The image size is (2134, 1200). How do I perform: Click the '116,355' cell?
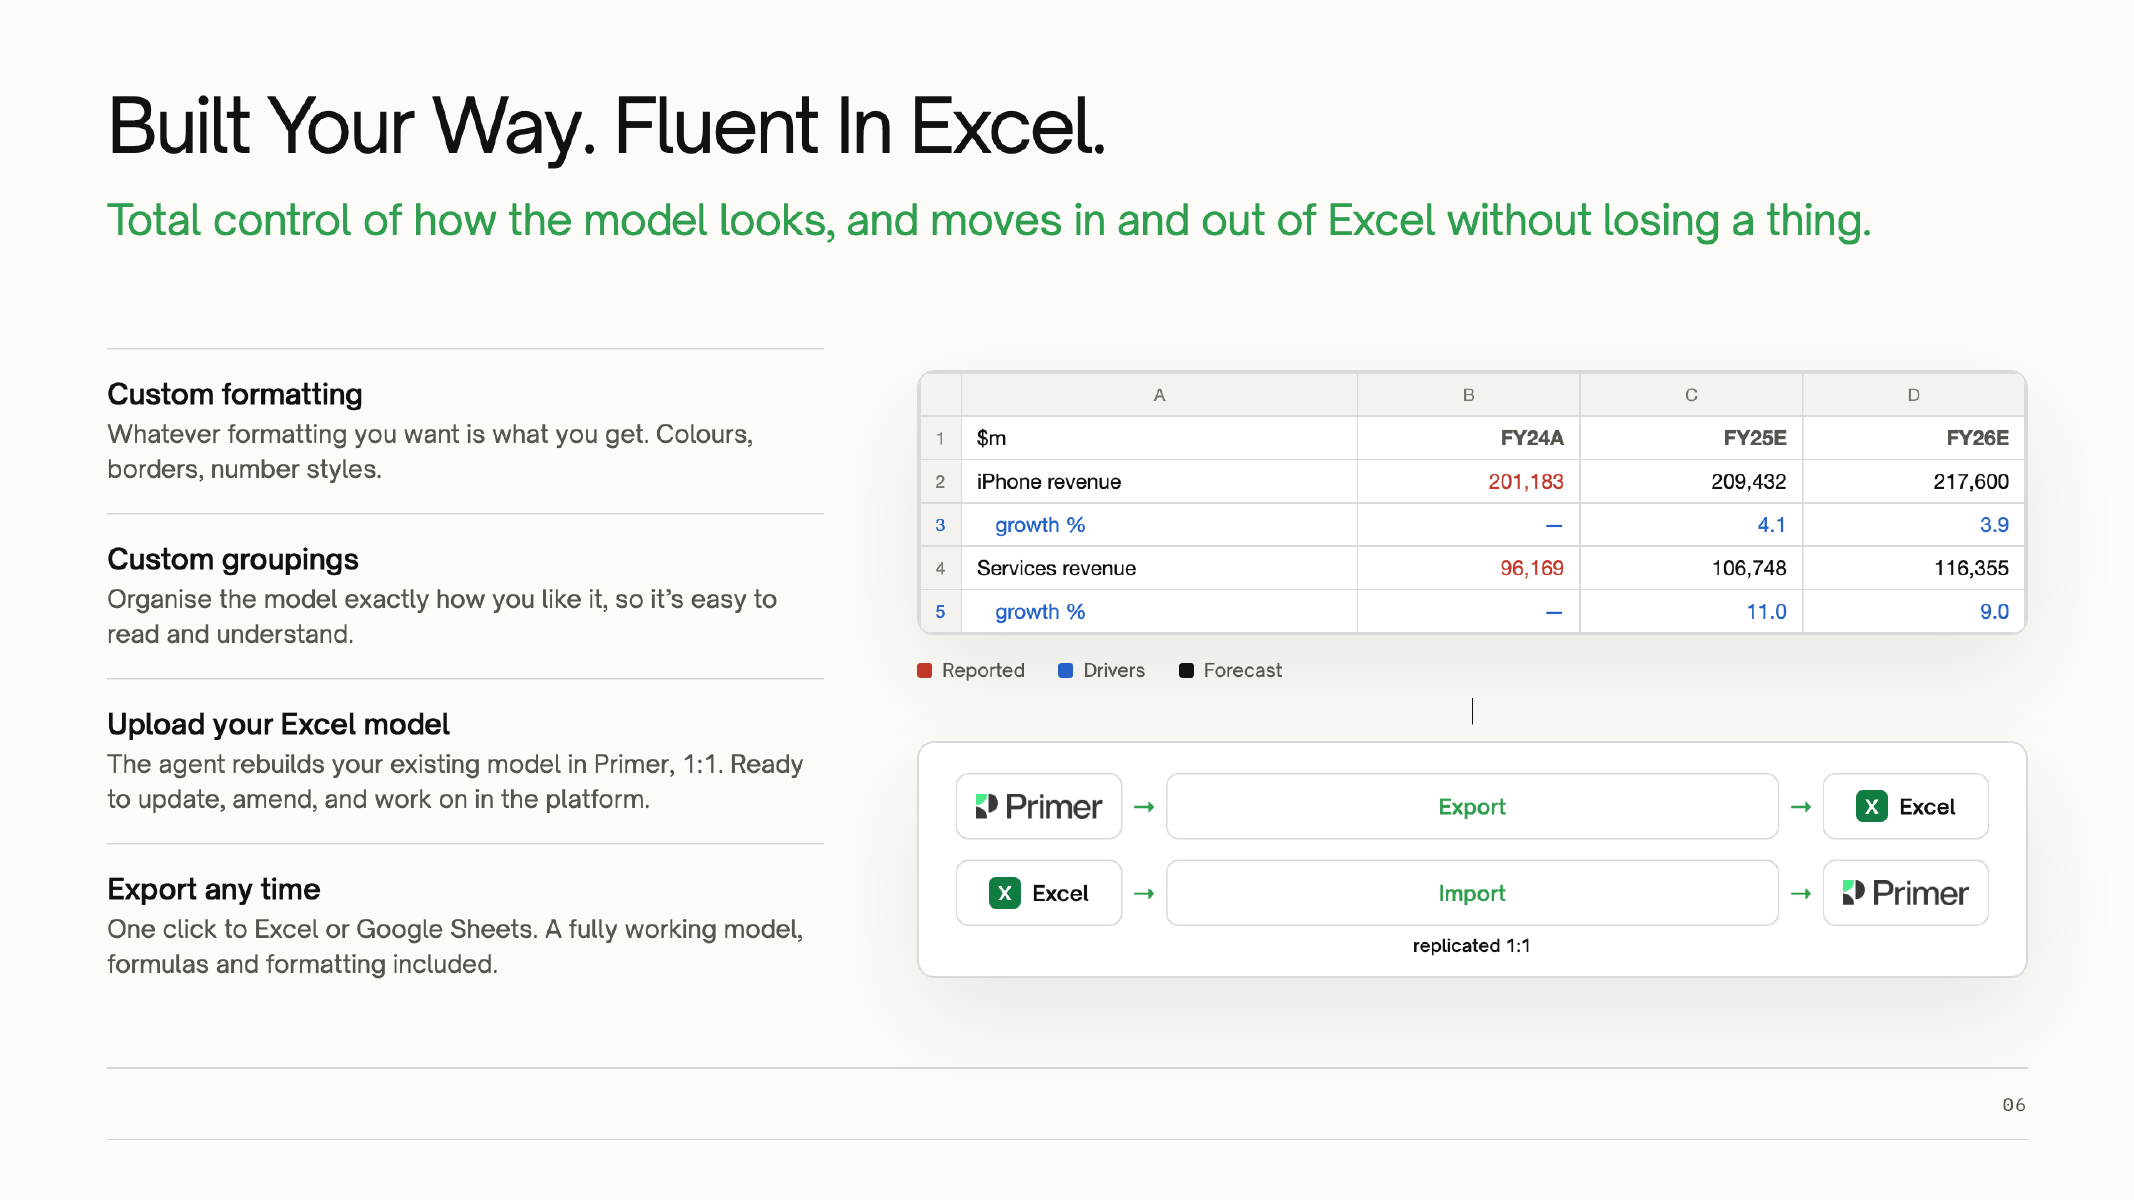click(x=1913, y=568)
